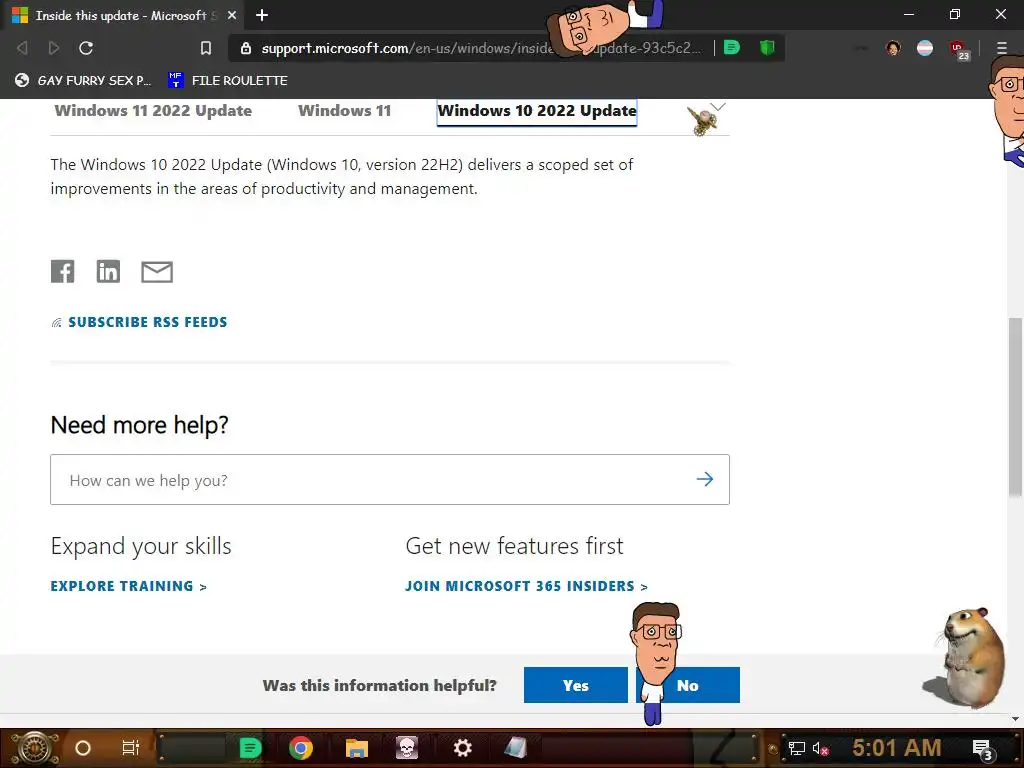Image resolution: width=1024 pixels, height=768 pixels.
Task: Share the article on LinkedIn
Action: (108, 271)
